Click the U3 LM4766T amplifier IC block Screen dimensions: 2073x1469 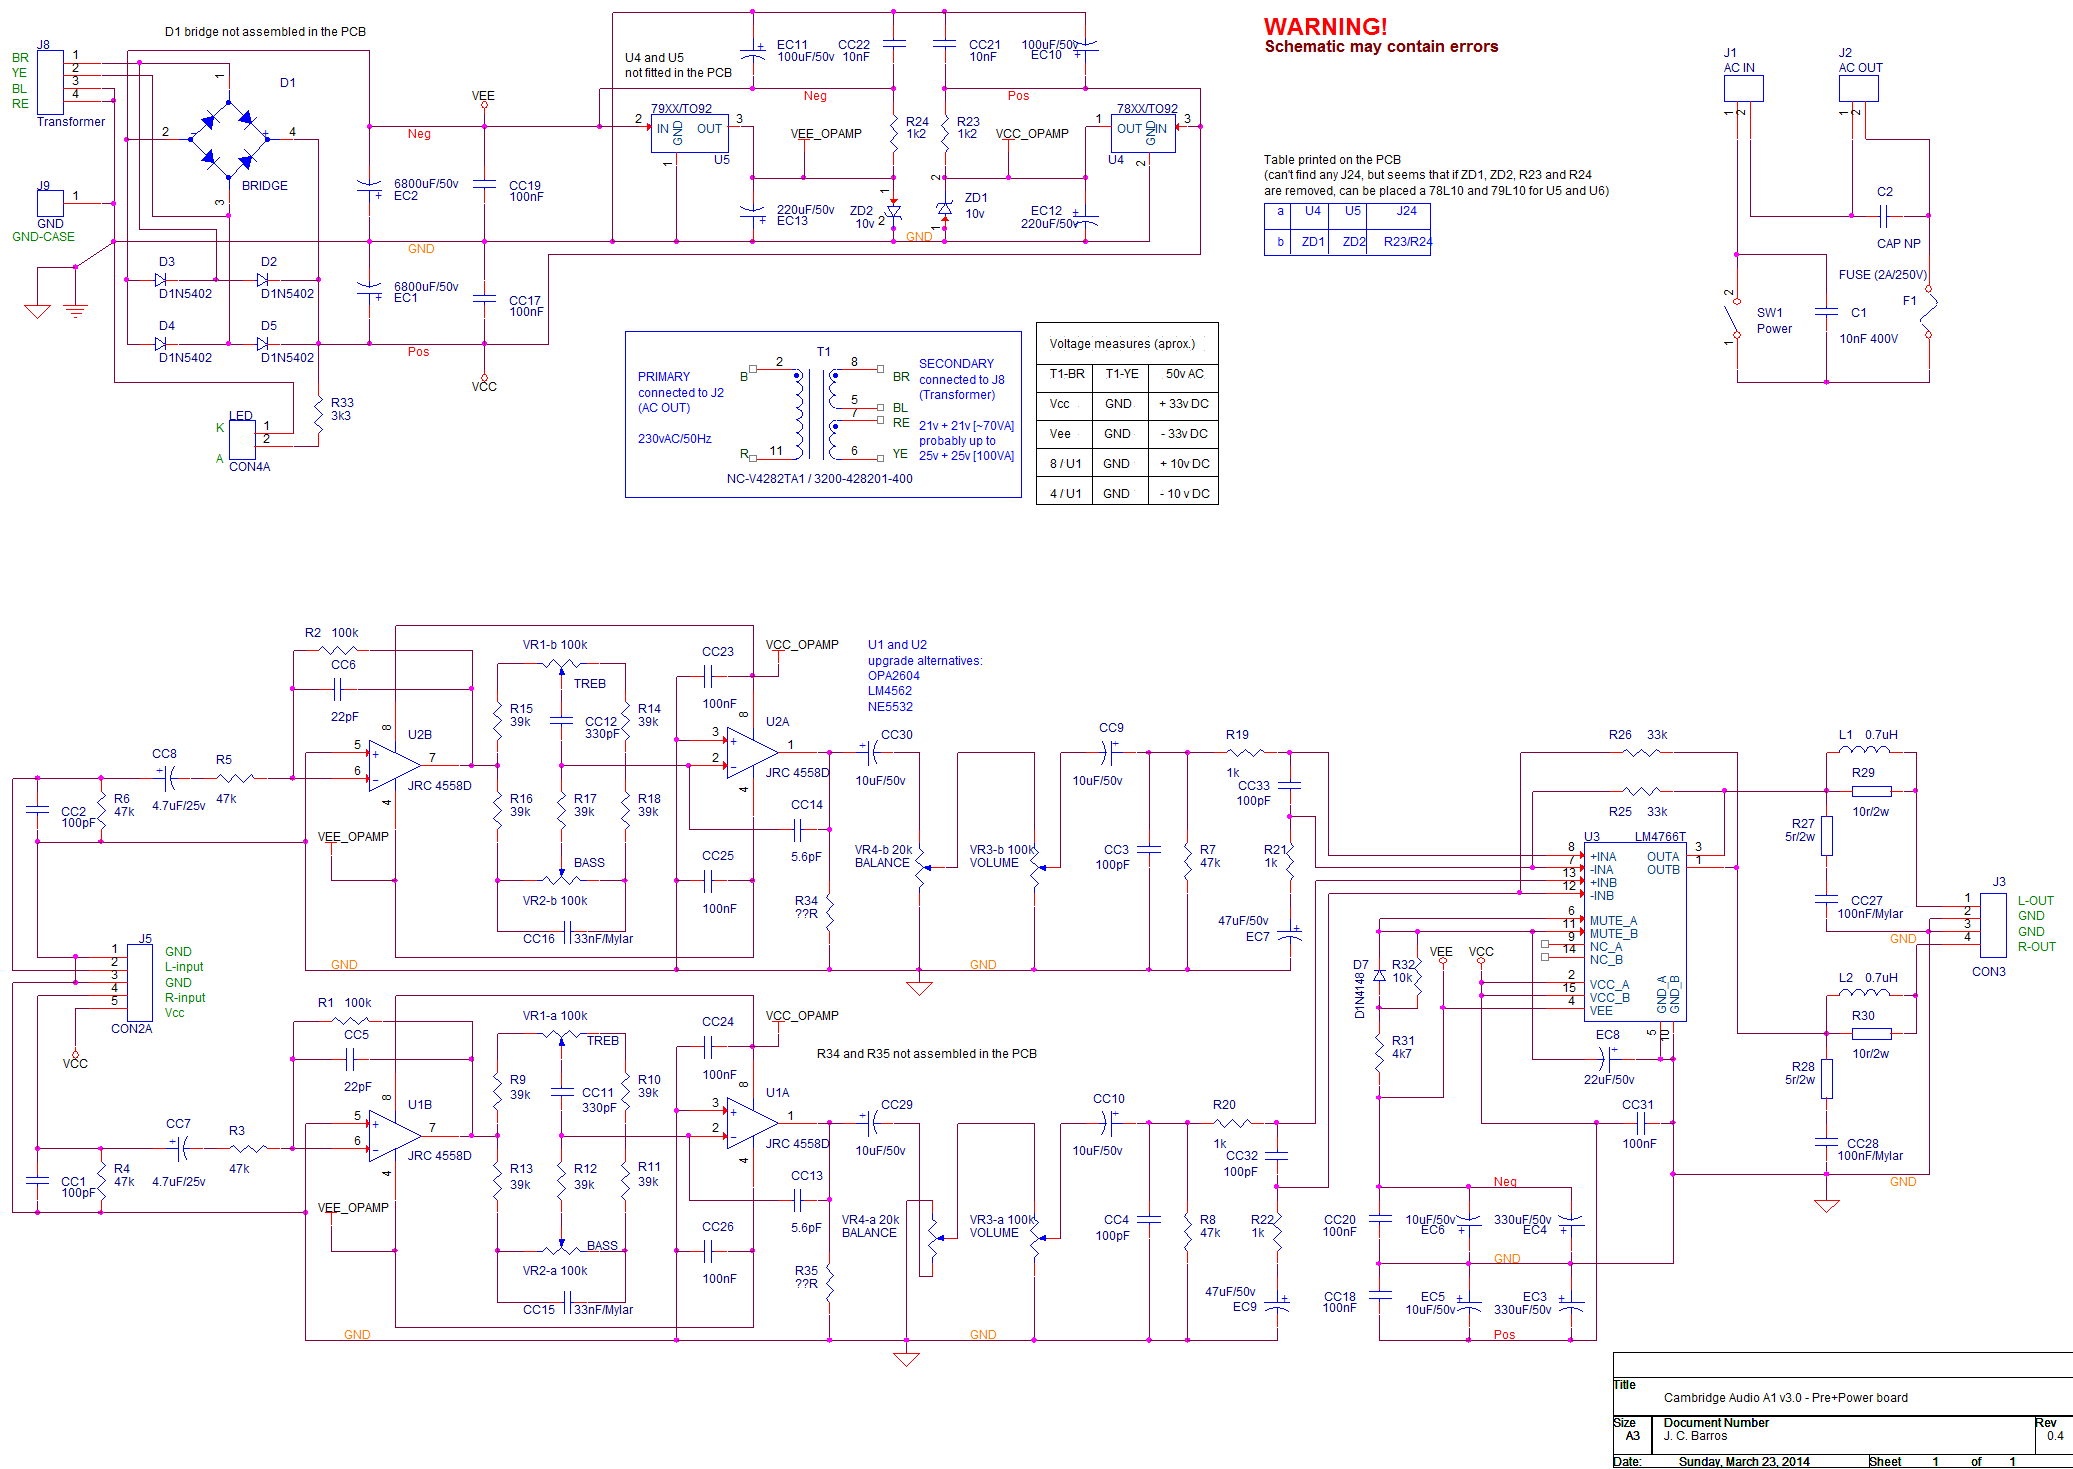point(1636,932)
